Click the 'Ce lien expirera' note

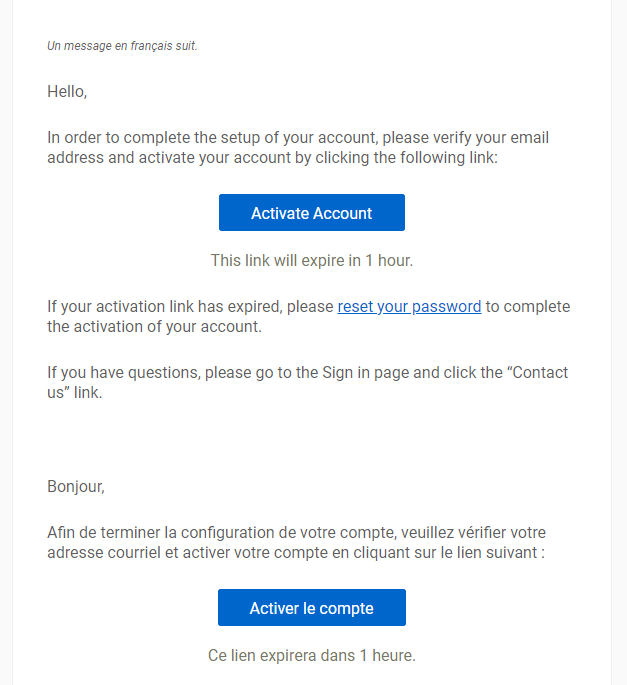tap(311, 656)
